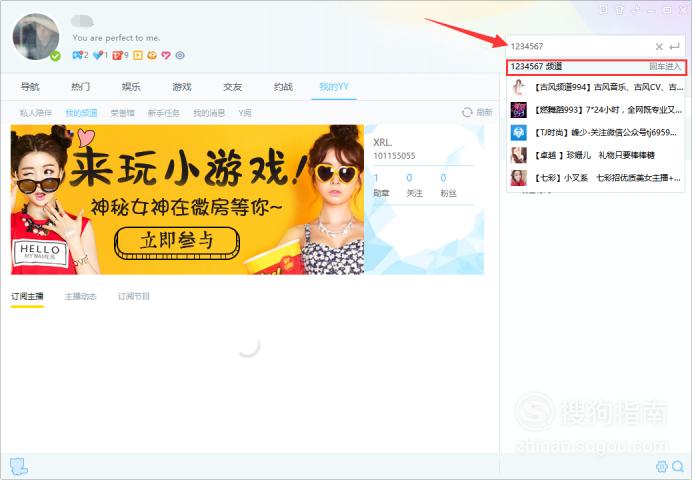
Task: Open the 【燃舞吧993】 search result
Action: pyautogui.click(x=596, y=110)
